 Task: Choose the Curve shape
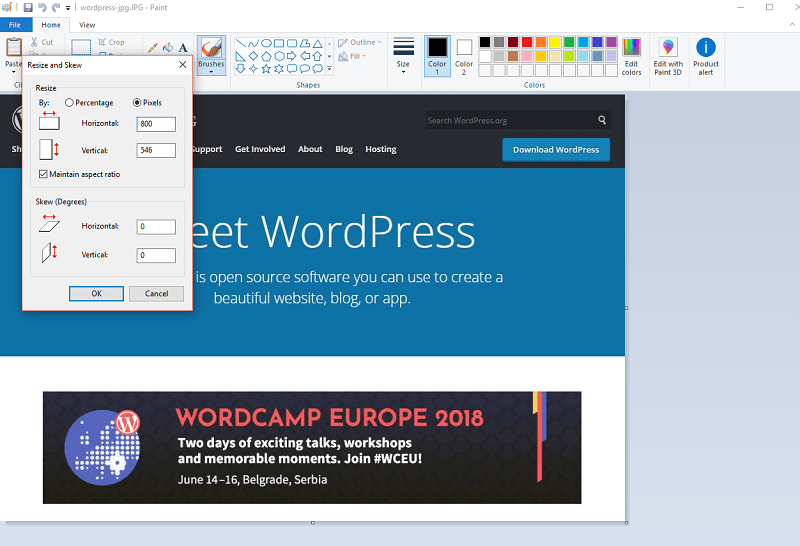(x=254, y=43)
